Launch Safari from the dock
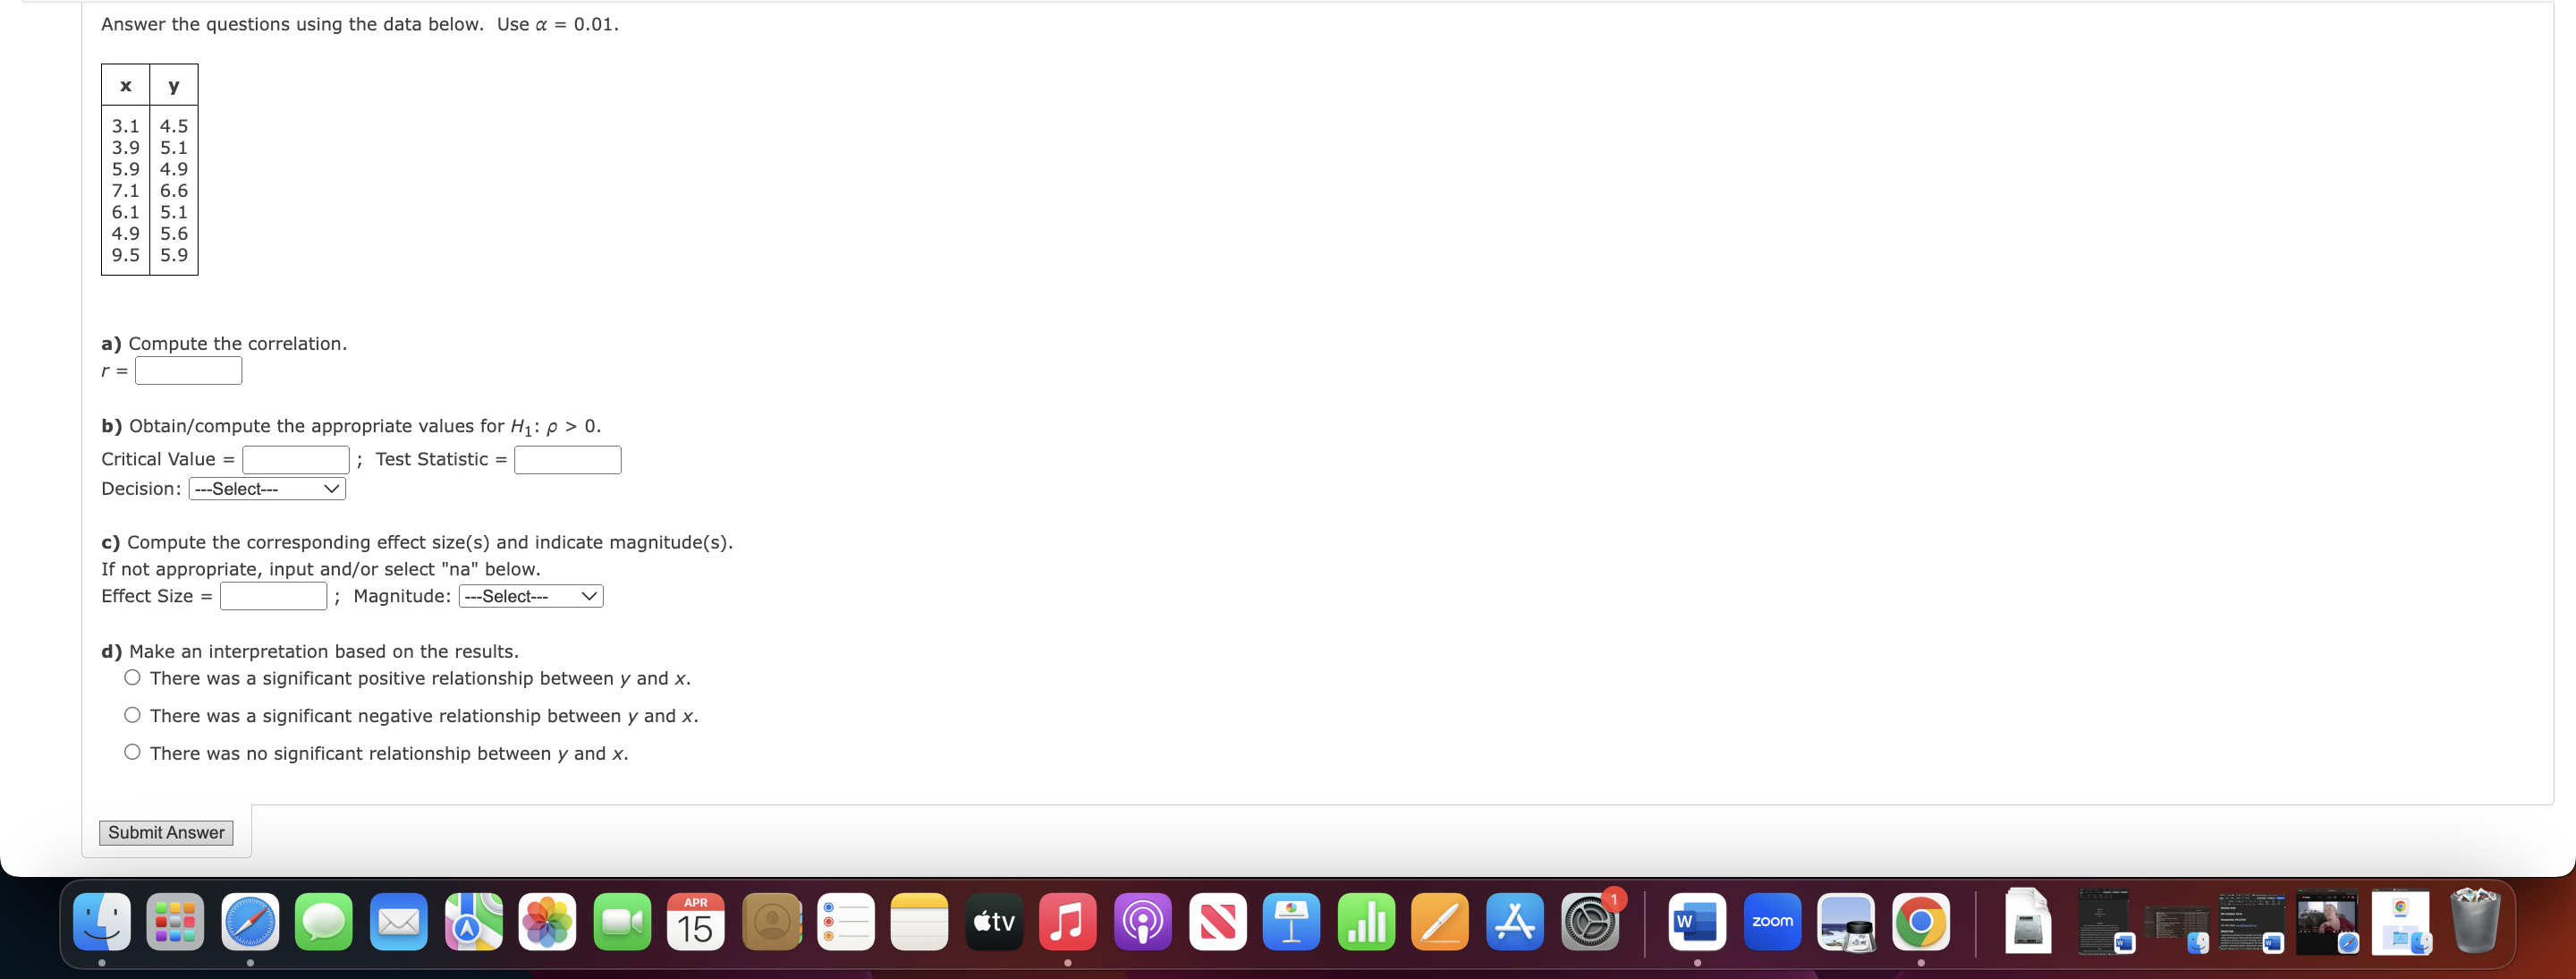Screen dimensions: 2576x979 [x=250, y=921]
